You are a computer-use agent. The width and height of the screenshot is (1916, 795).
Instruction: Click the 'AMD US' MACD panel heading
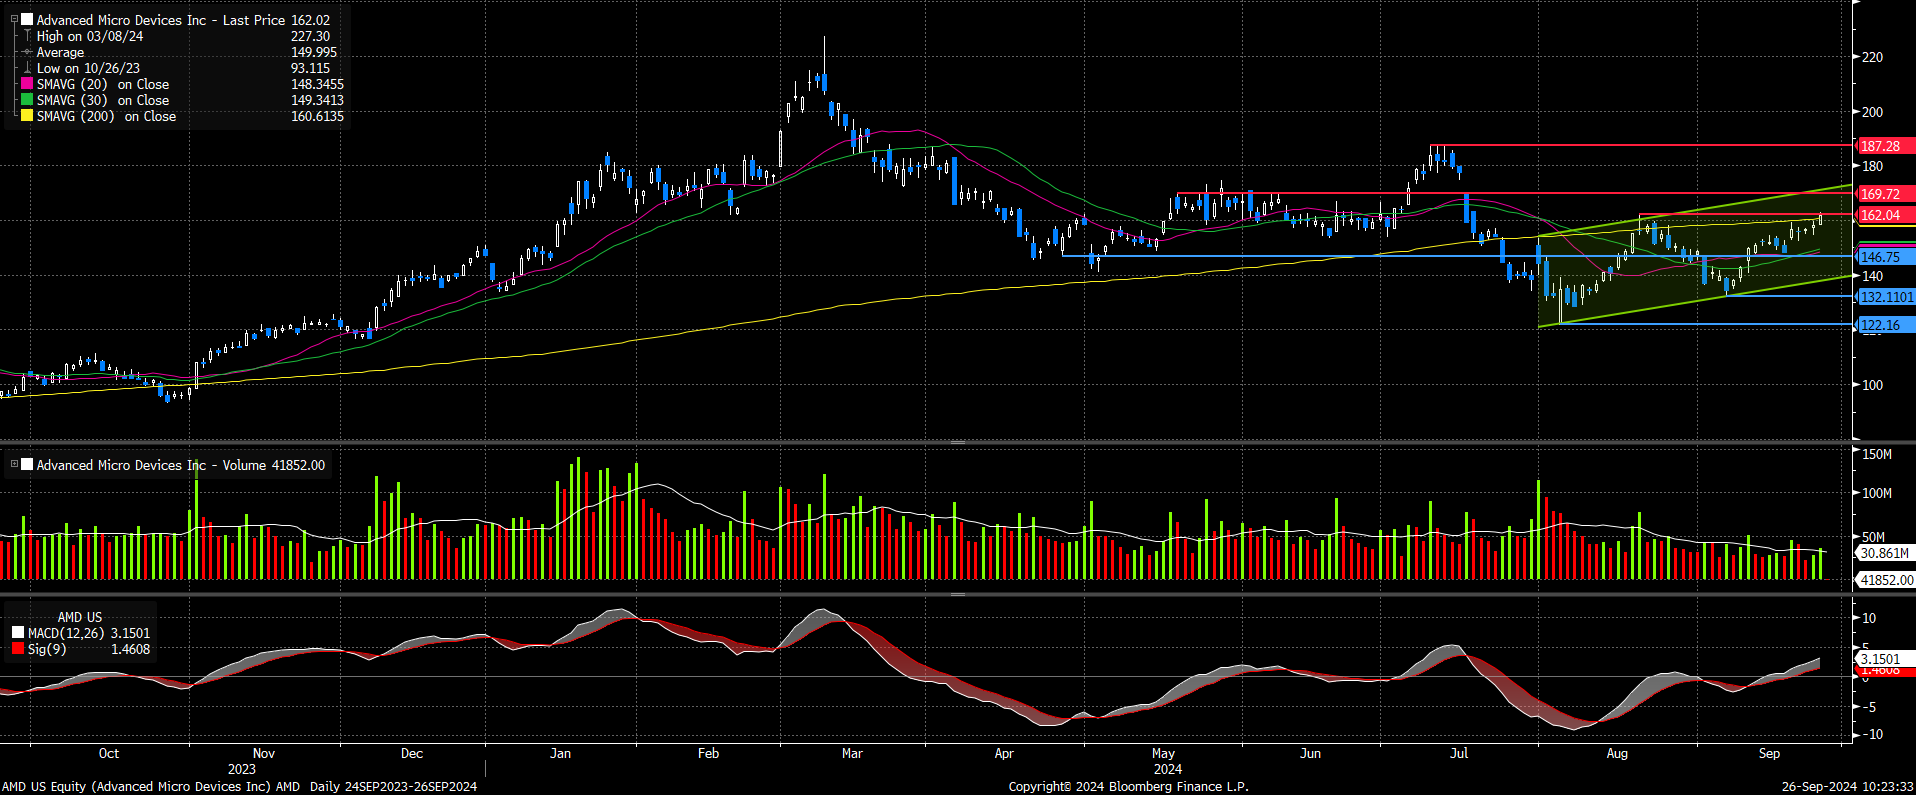(80, 617)
